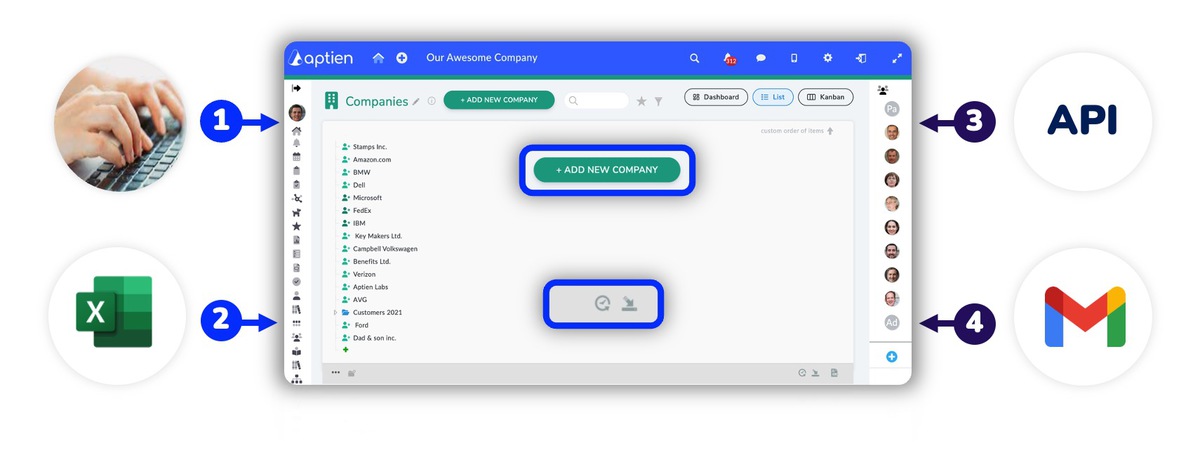Toggle fullscreen with the expand arrows icon
This screenshot has height=460, width=1200.
point(897,58)
